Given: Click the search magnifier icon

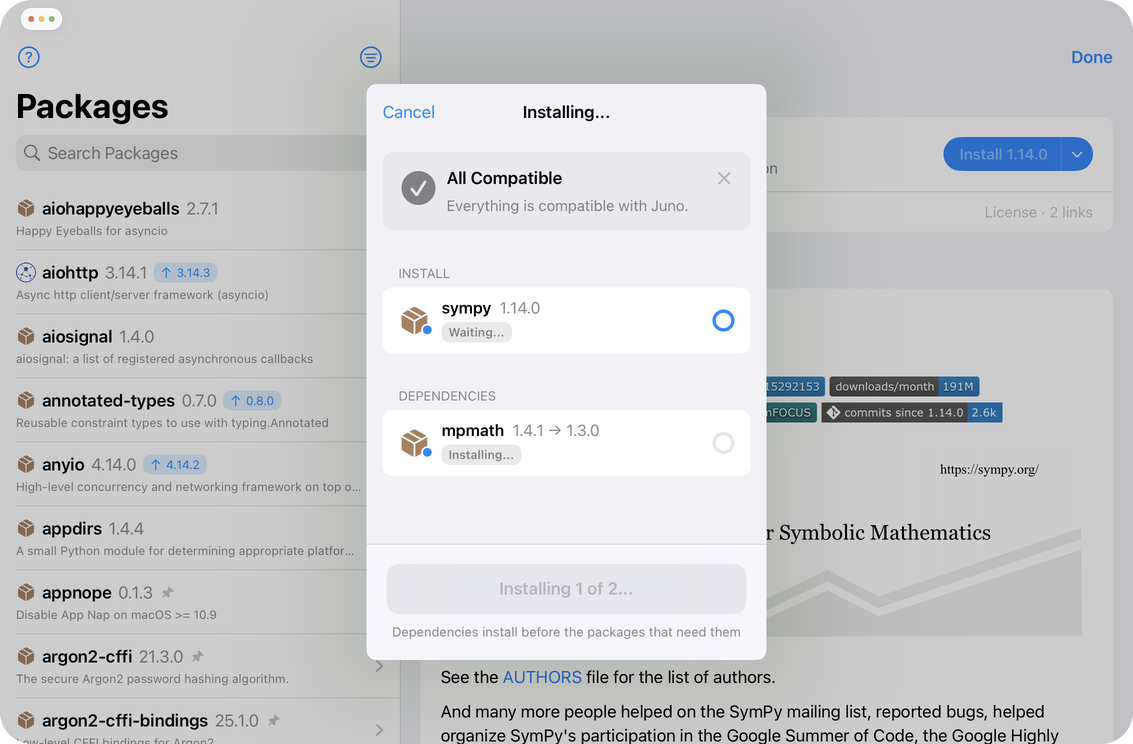Looking at the screenshot, I should click(x=32, y=153).
